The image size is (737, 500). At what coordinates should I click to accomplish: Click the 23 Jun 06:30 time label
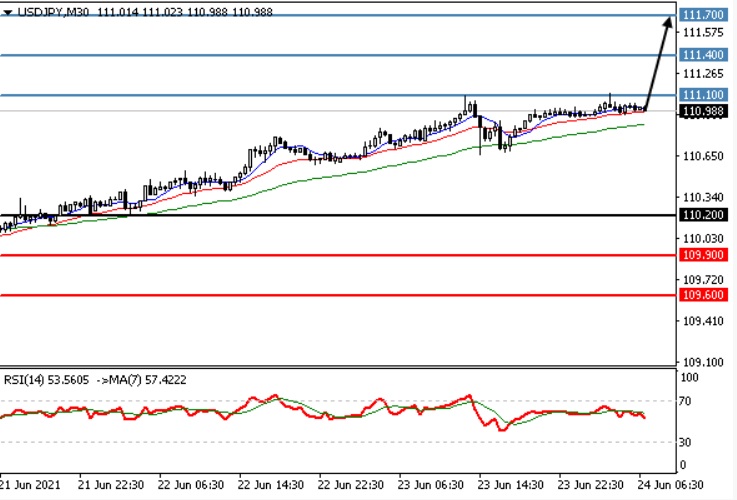[431, 485]
